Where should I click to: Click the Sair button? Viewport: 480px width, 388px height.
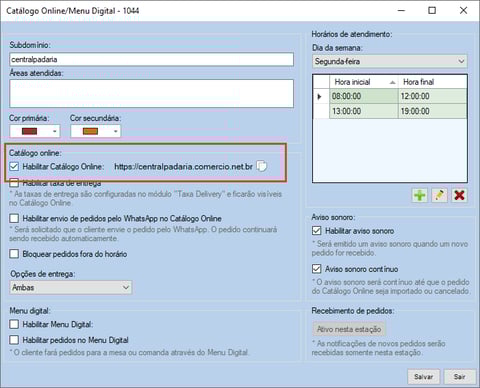(459, 377)
